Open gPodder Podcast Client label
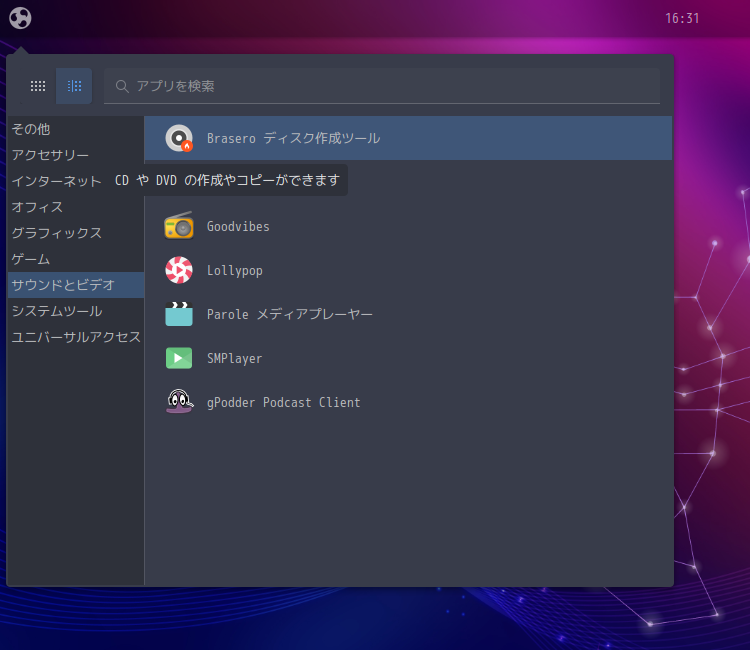Image resolution: width=750 pixels, height=650 pixels. 283,403
